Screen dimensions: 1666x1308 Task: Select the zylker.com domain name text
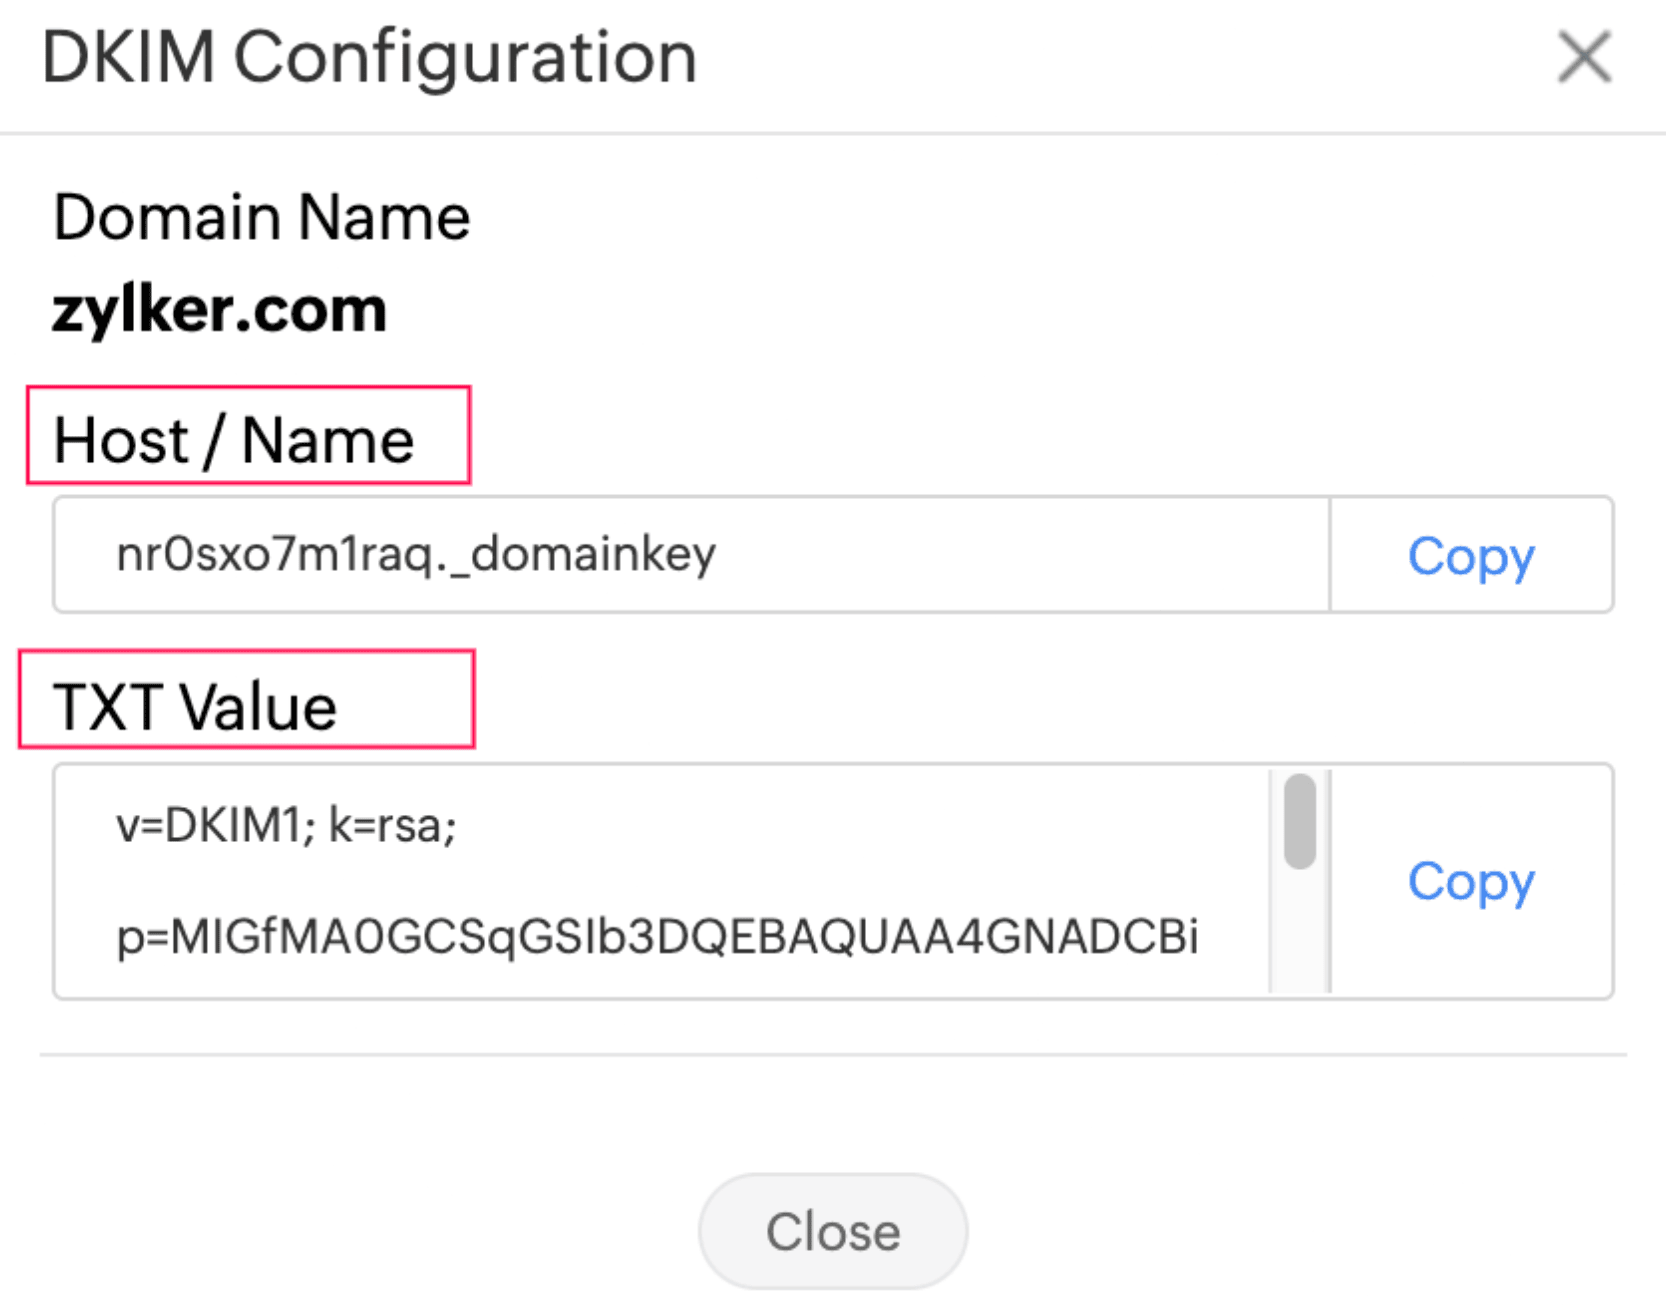(219, 310)
